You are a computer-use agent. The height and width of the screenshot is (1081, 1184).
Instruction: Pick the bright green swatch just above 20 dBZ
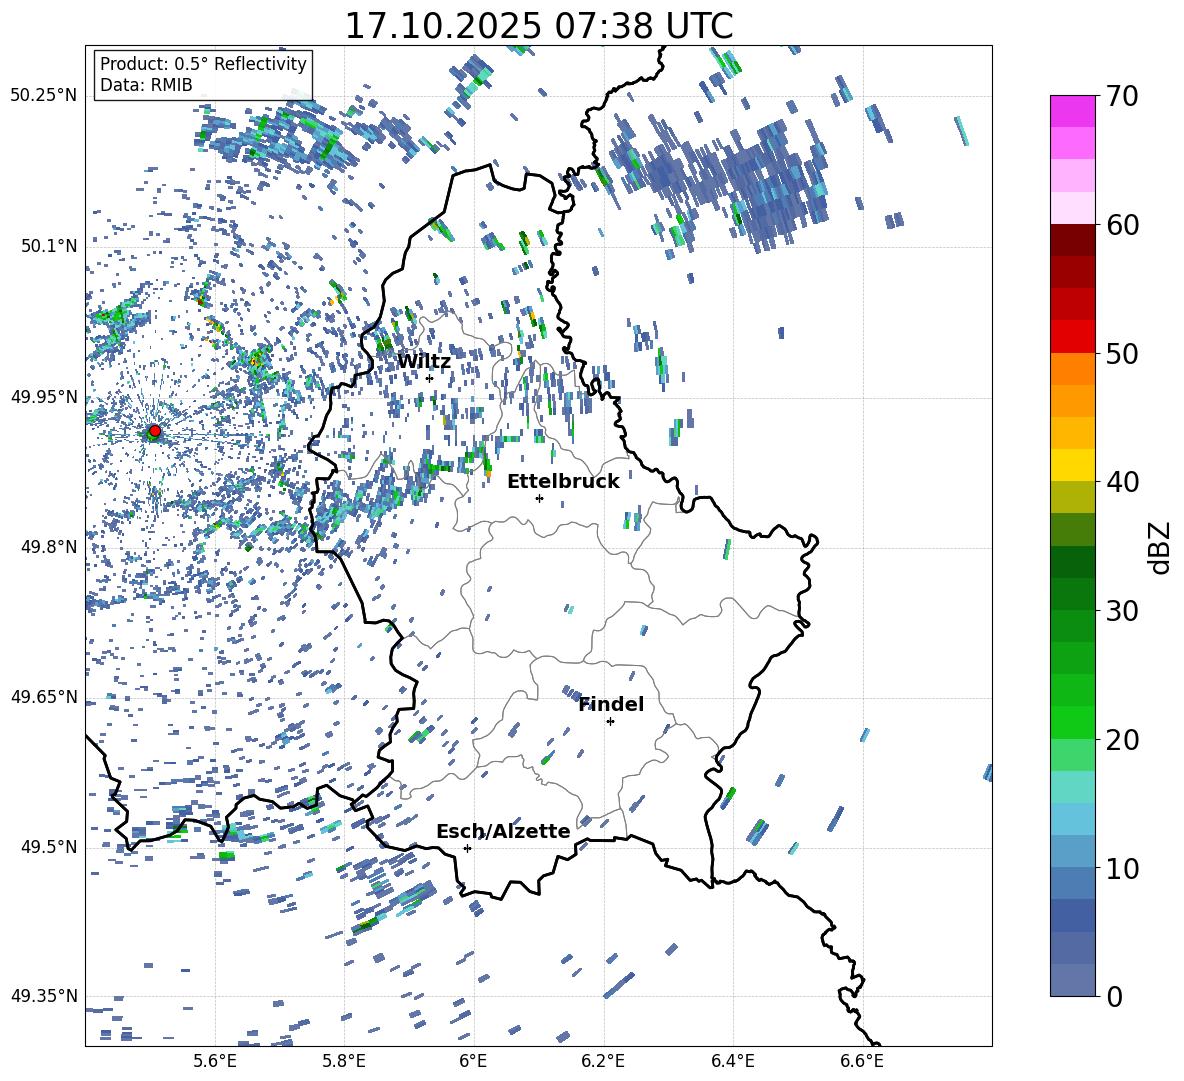click(x=1073, y=722)
